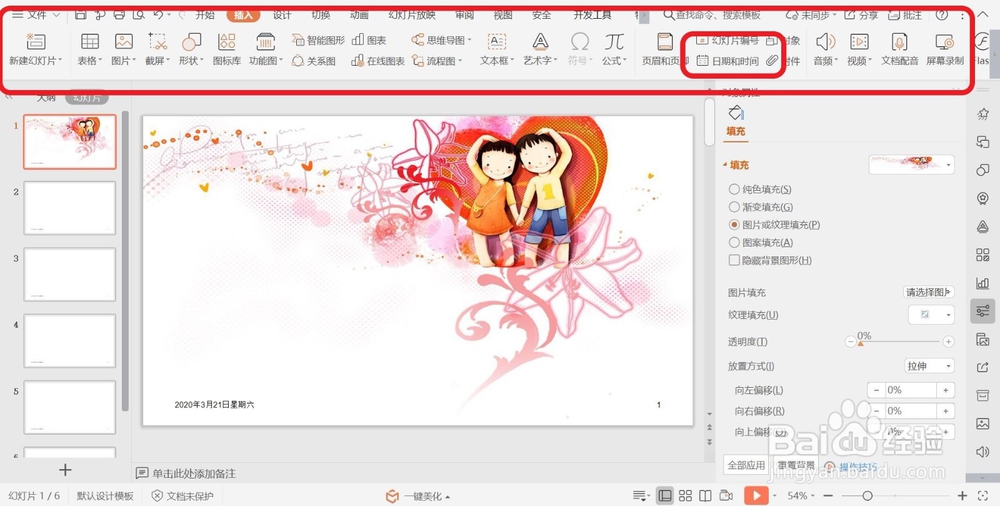Select slide 3 thumbnail
The image size is (1000, 506).
tap(70, 274)
